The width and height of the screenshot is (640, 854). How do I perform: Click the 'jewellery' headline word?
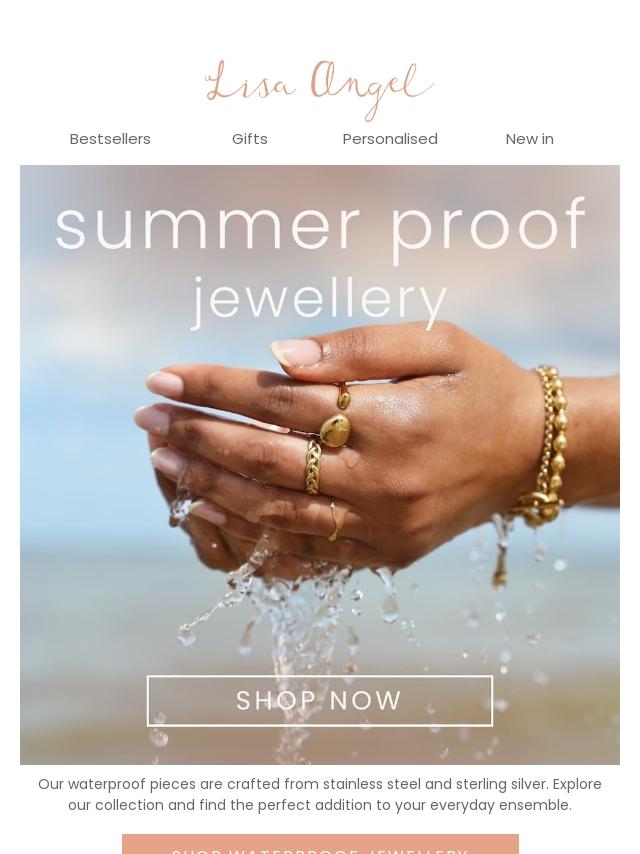click(320, 301)
